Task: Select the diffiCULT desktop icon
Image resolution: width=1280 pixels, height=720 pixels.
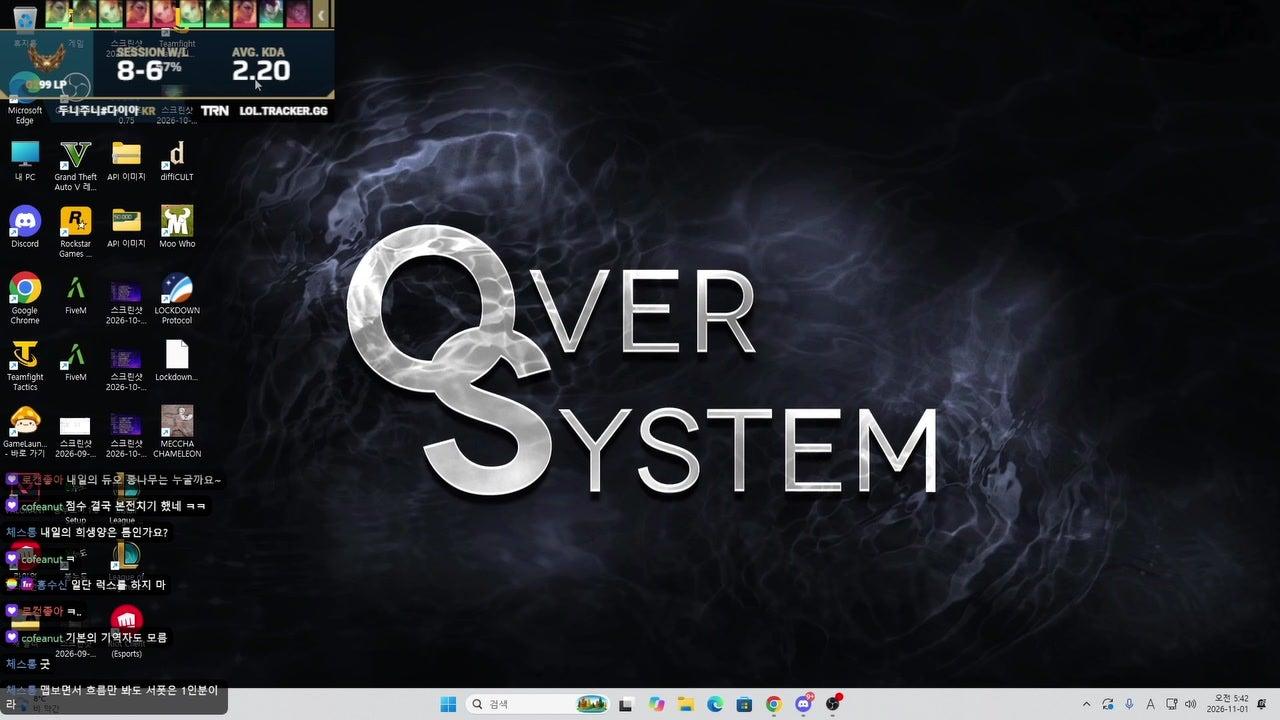Action: (x=177, y=160)
